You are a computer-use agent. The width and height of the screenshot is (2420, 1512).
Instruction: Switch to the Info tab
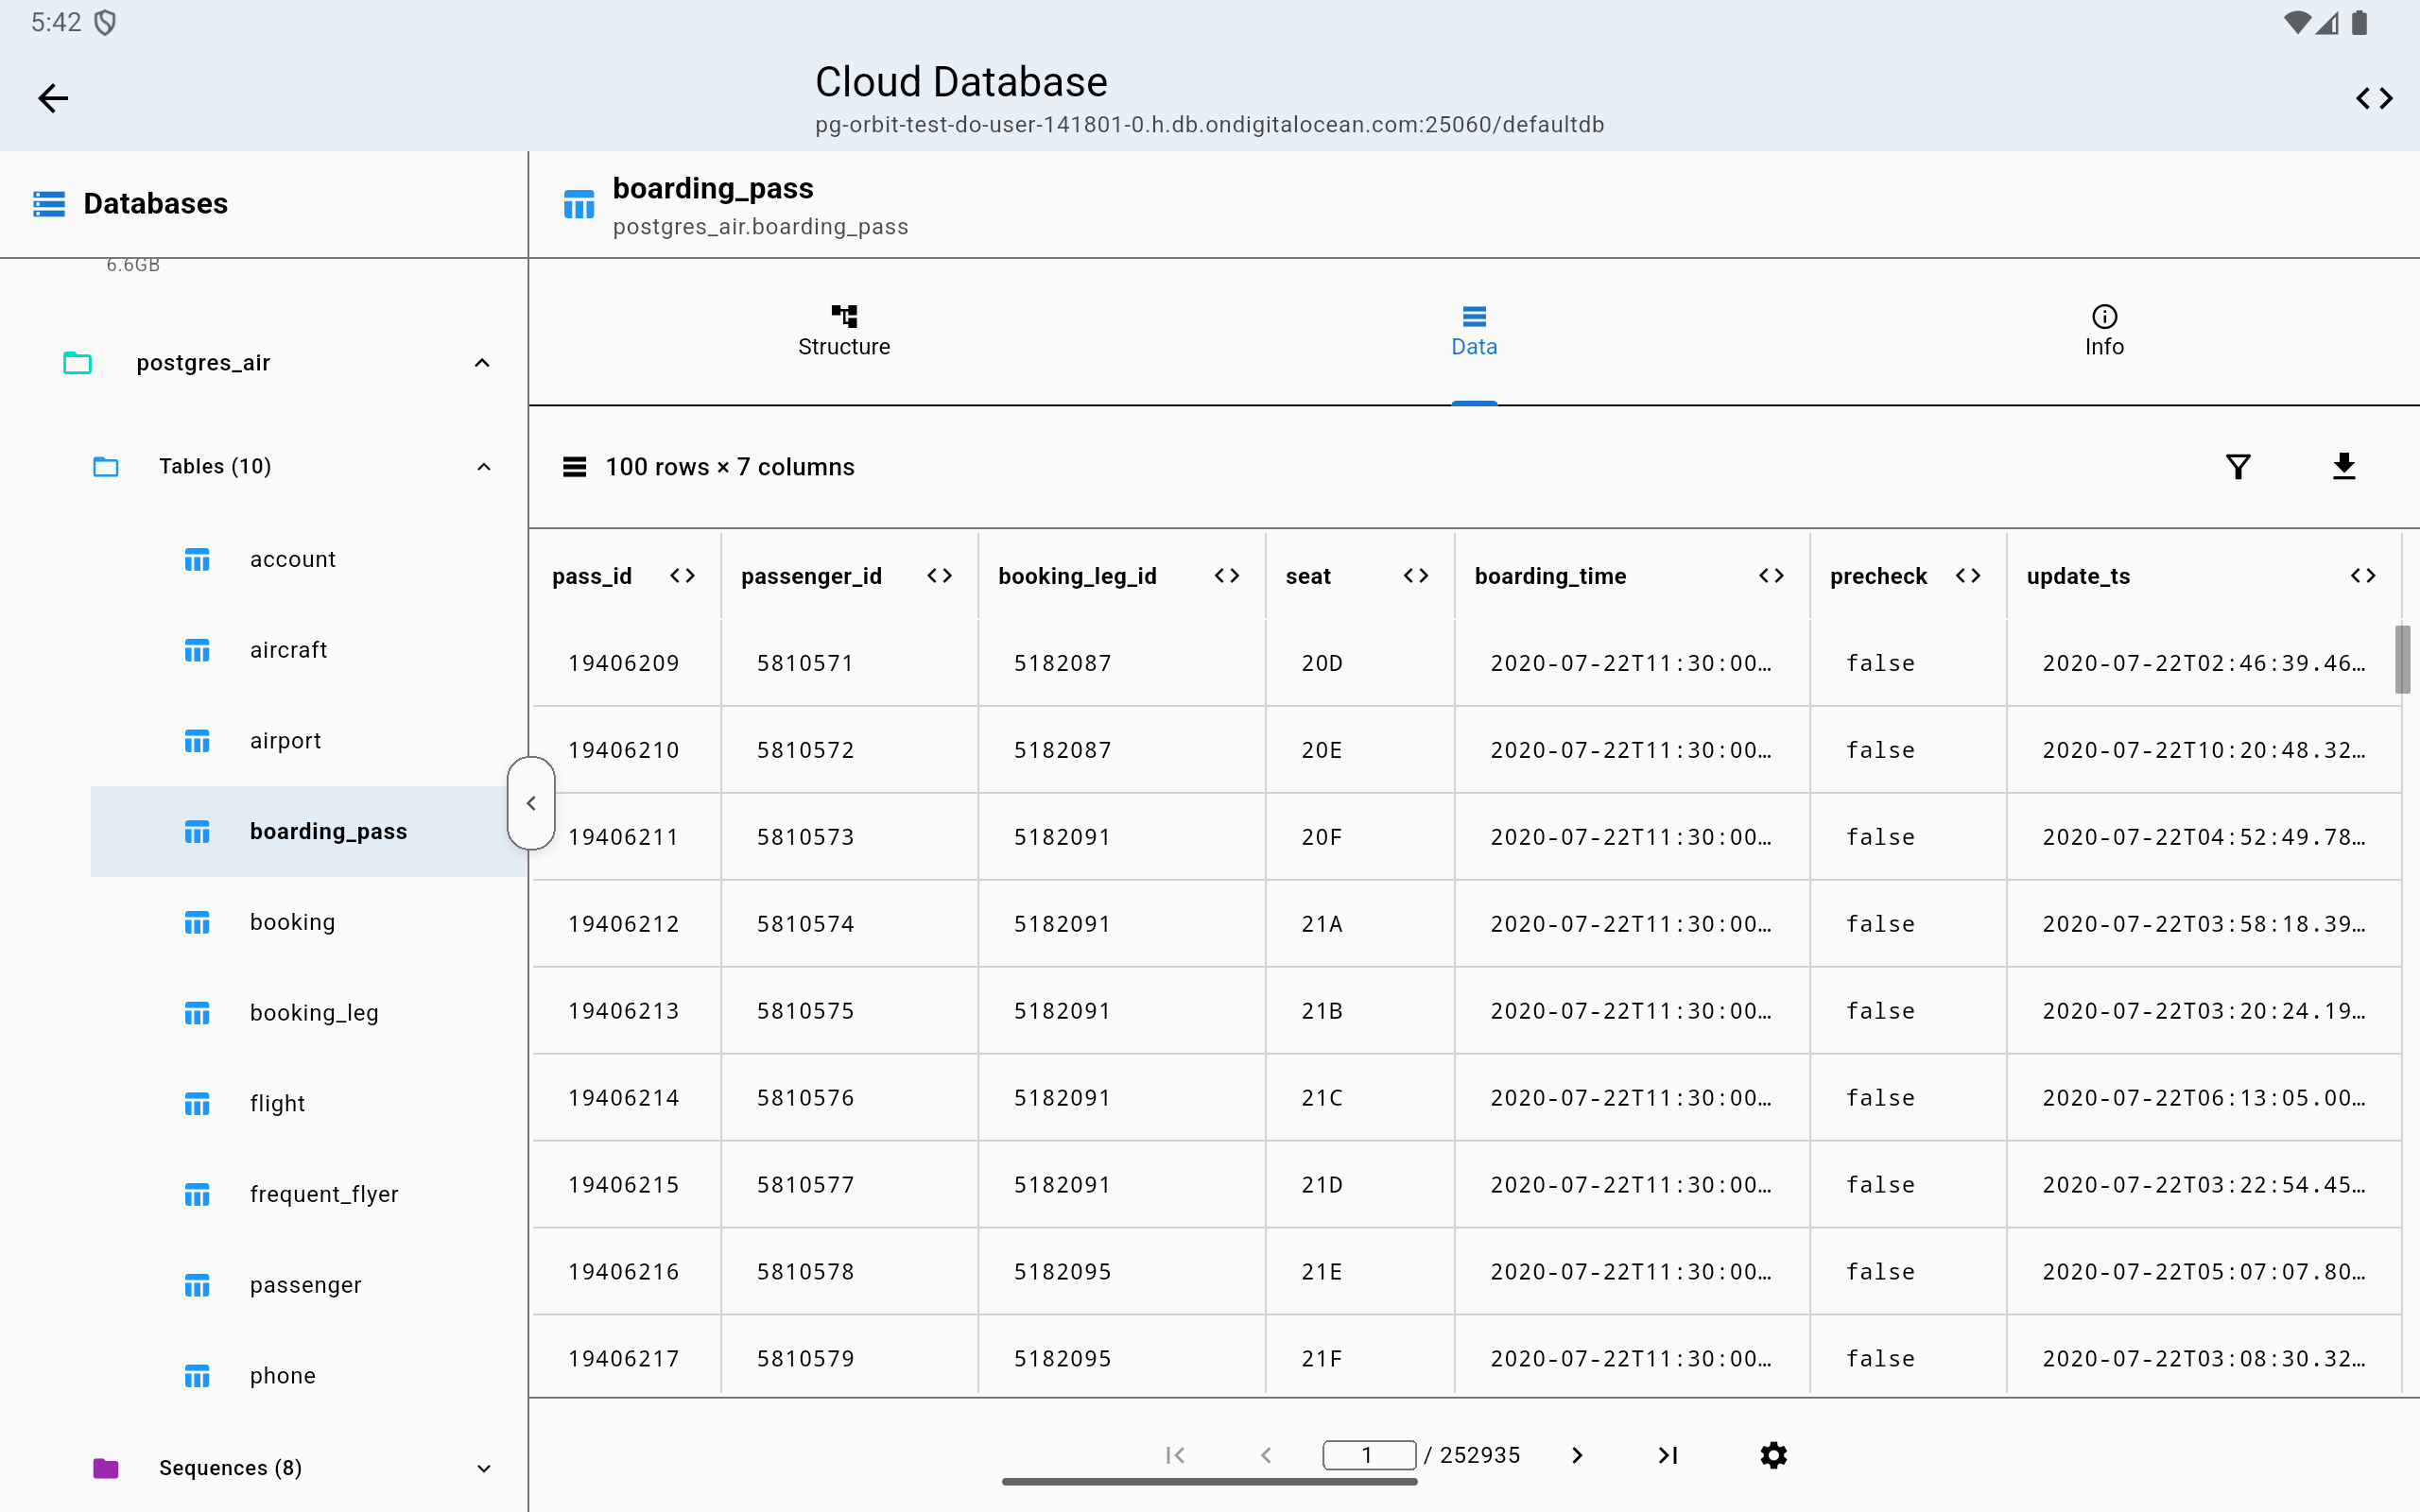2104,331
